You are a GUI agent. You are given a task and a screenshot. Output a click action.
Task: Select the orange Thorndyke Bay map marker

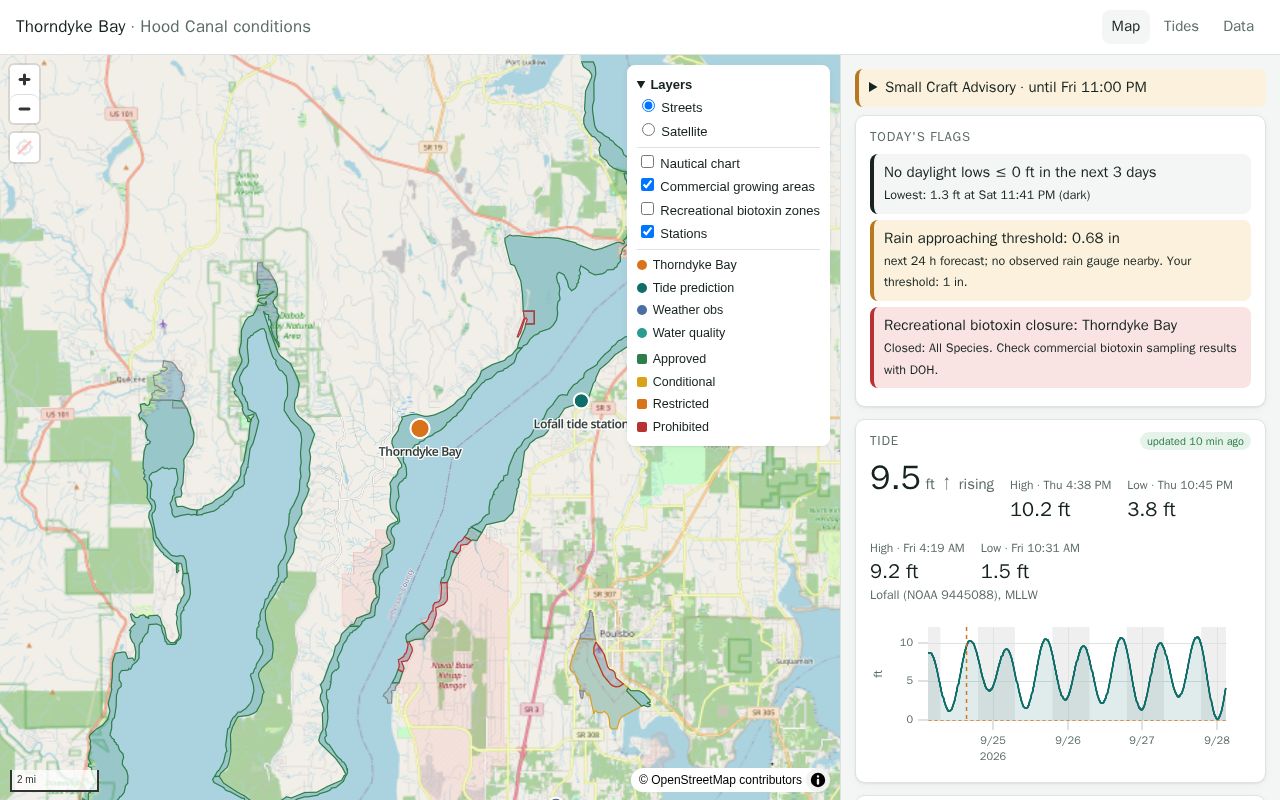(420, 428)
